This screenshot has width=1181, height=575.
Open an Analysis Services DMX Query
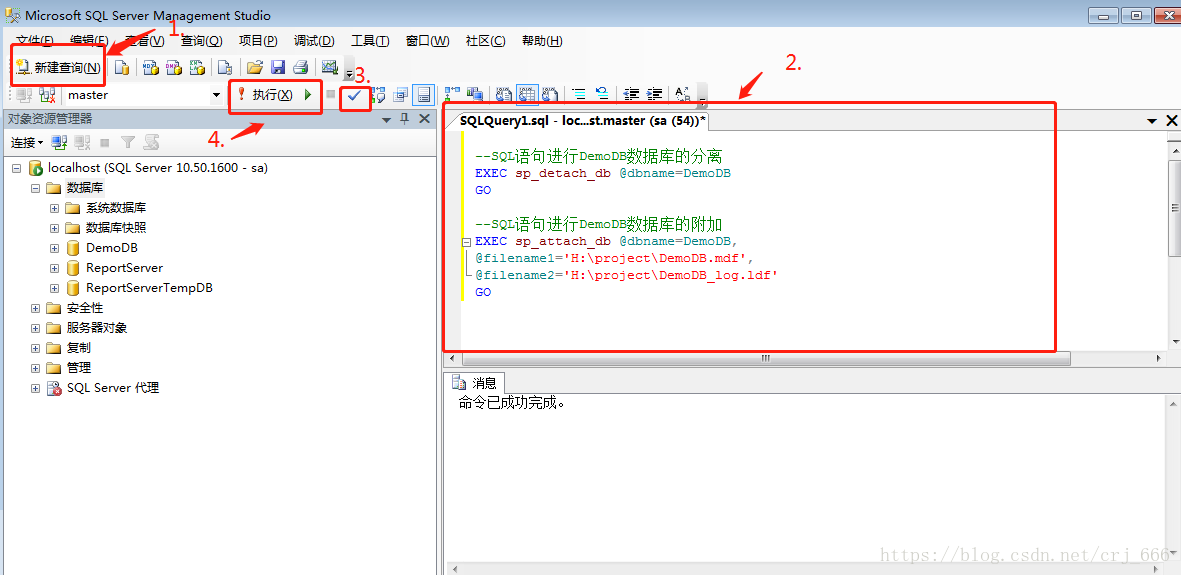174,67
